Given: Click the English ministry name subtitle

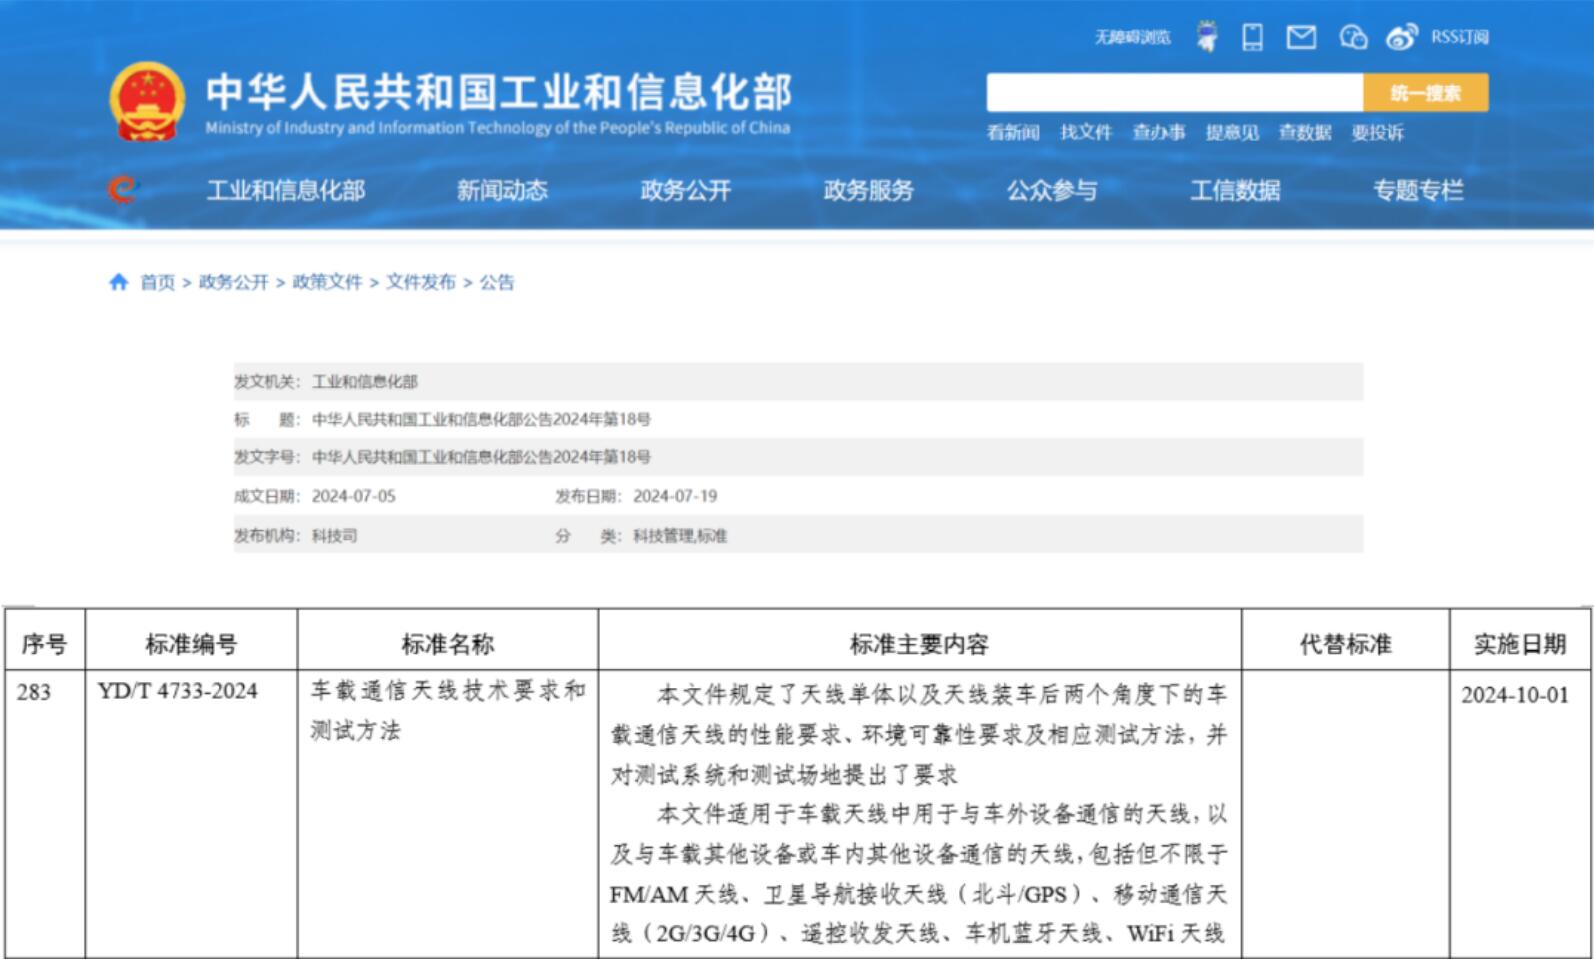Looking at the screenshot, I should click(x=498, y=128).
